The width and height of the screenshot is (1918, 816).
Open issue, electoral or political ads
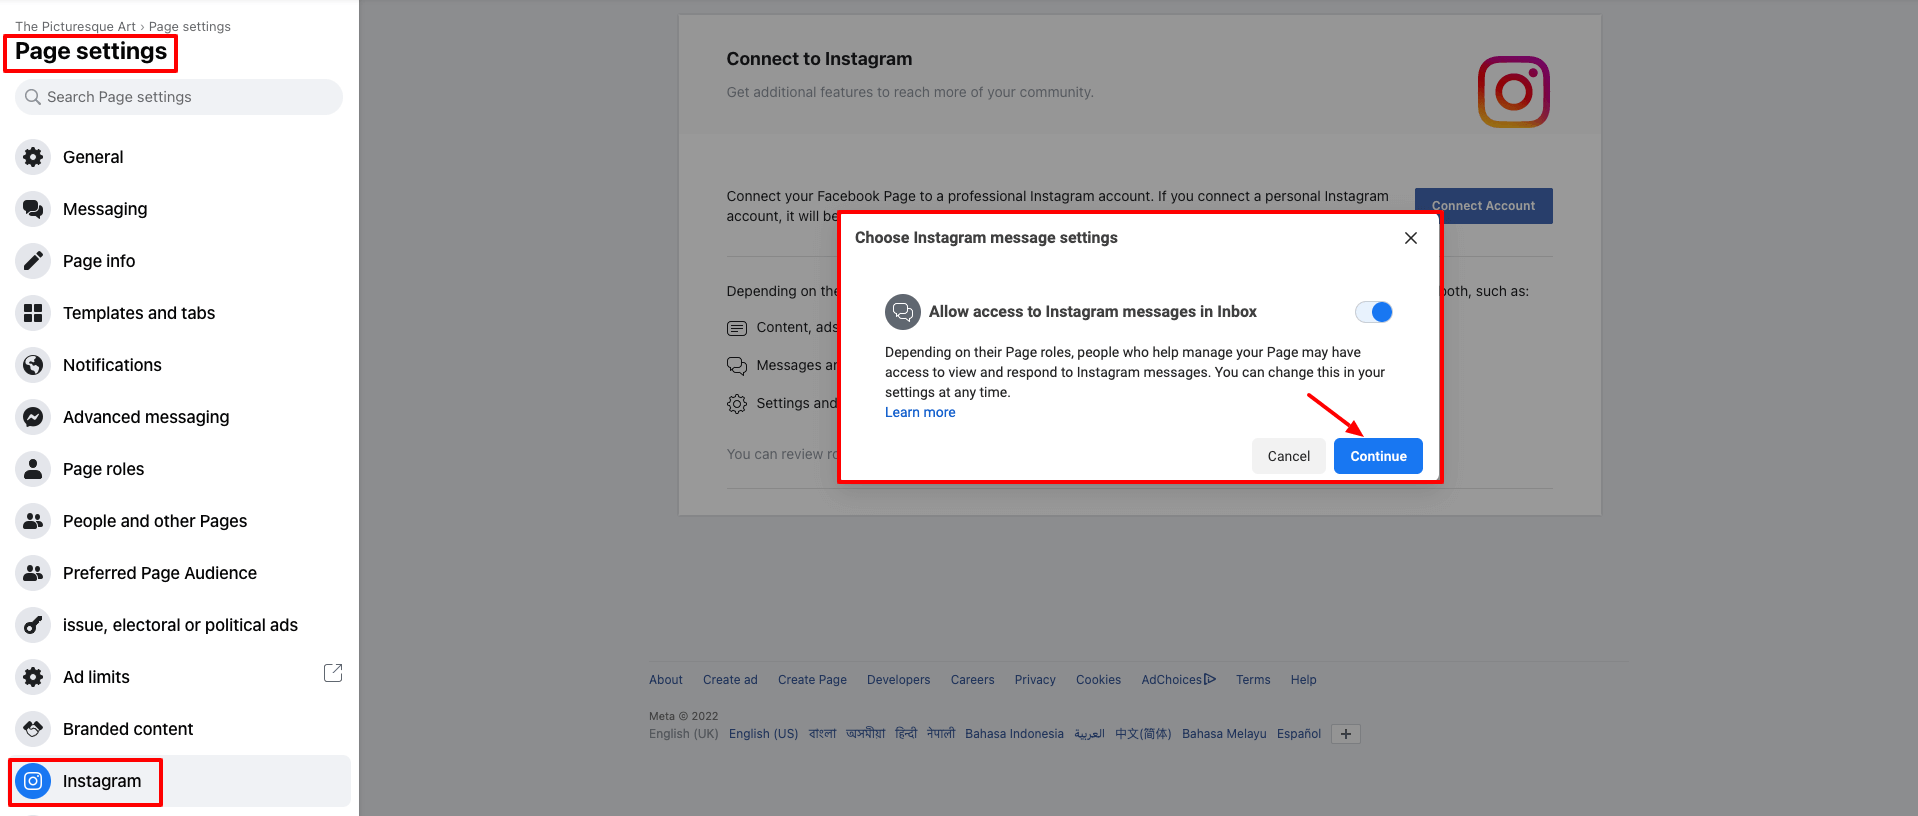[179, 625]
